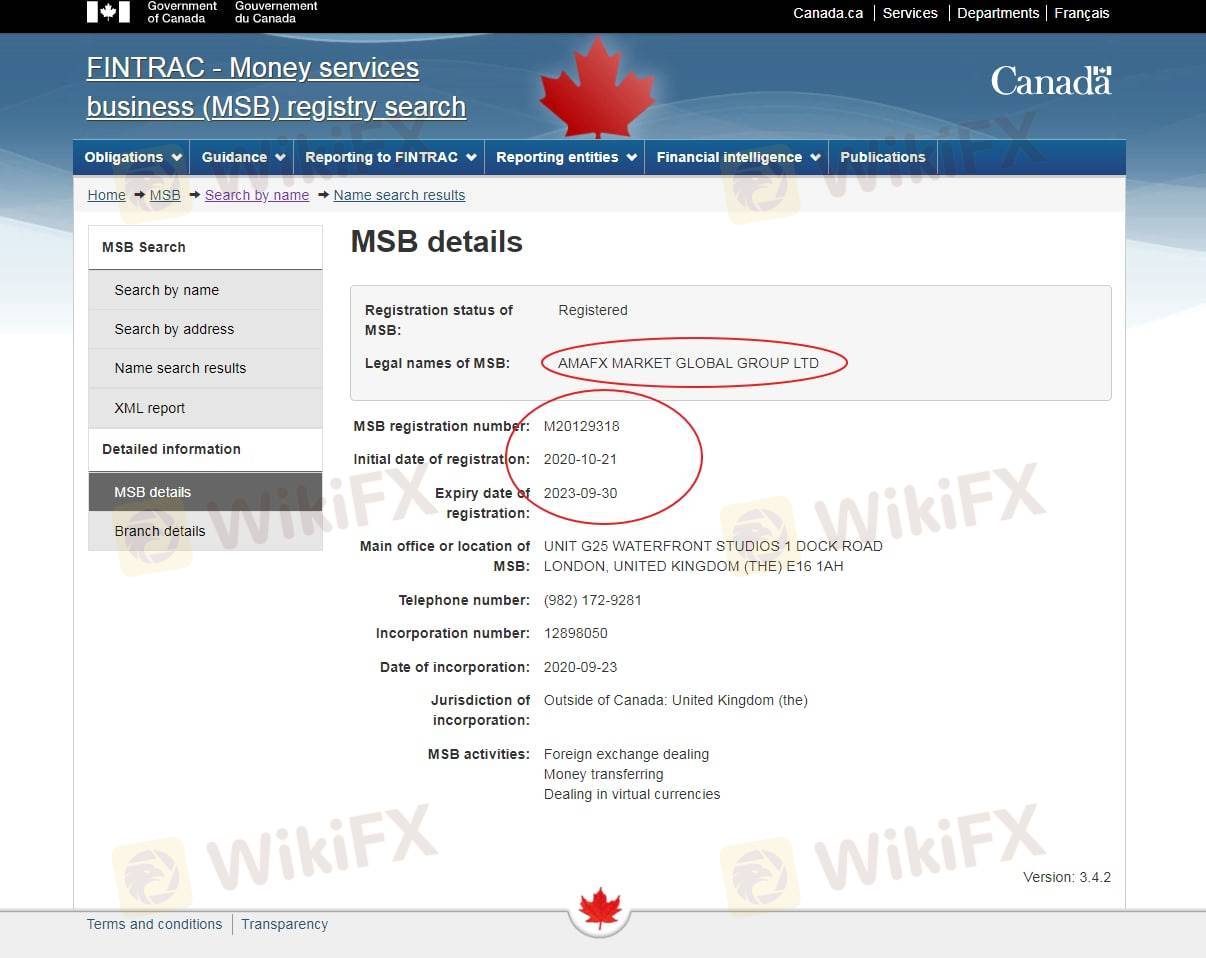Open the Canada.ca link
Screen dimensions: 1206x958
click(x=828, y=13)
